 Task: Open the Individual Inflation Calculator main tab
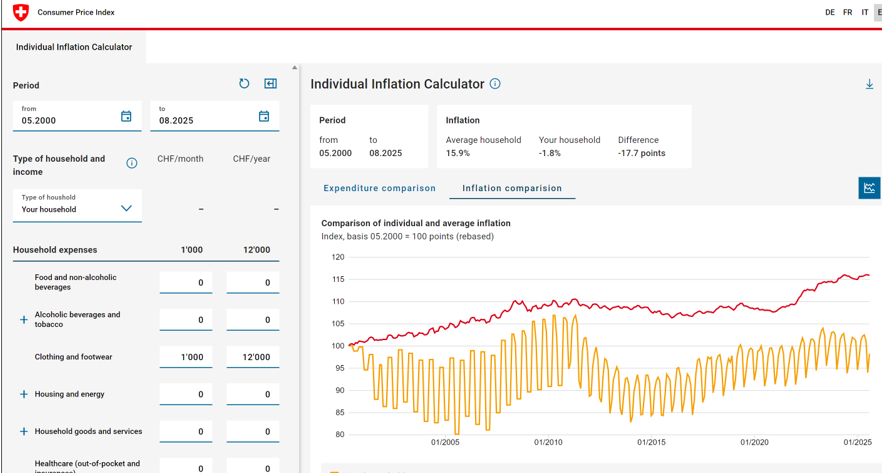(74, 47)
